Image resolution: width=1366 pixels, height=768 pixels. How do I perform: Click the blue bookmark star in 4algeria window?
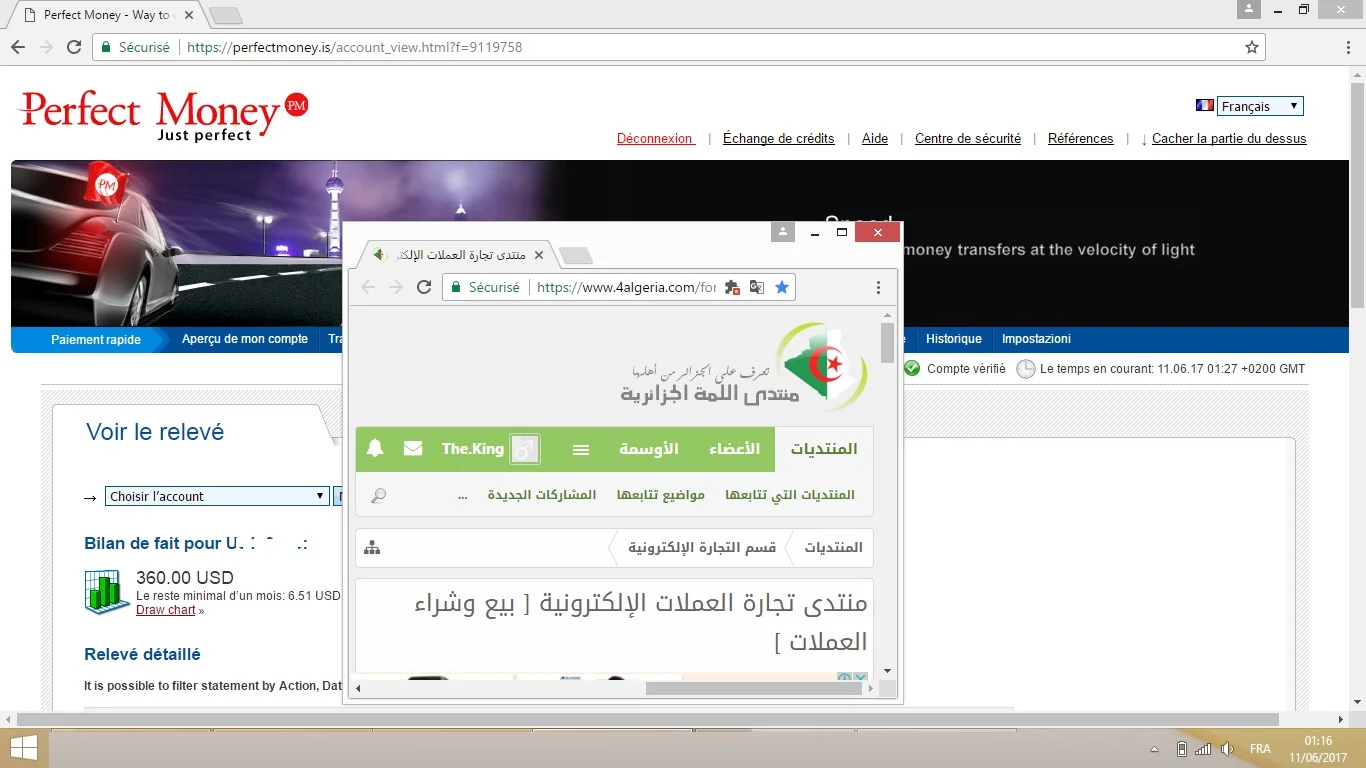[x=782, y=287]
